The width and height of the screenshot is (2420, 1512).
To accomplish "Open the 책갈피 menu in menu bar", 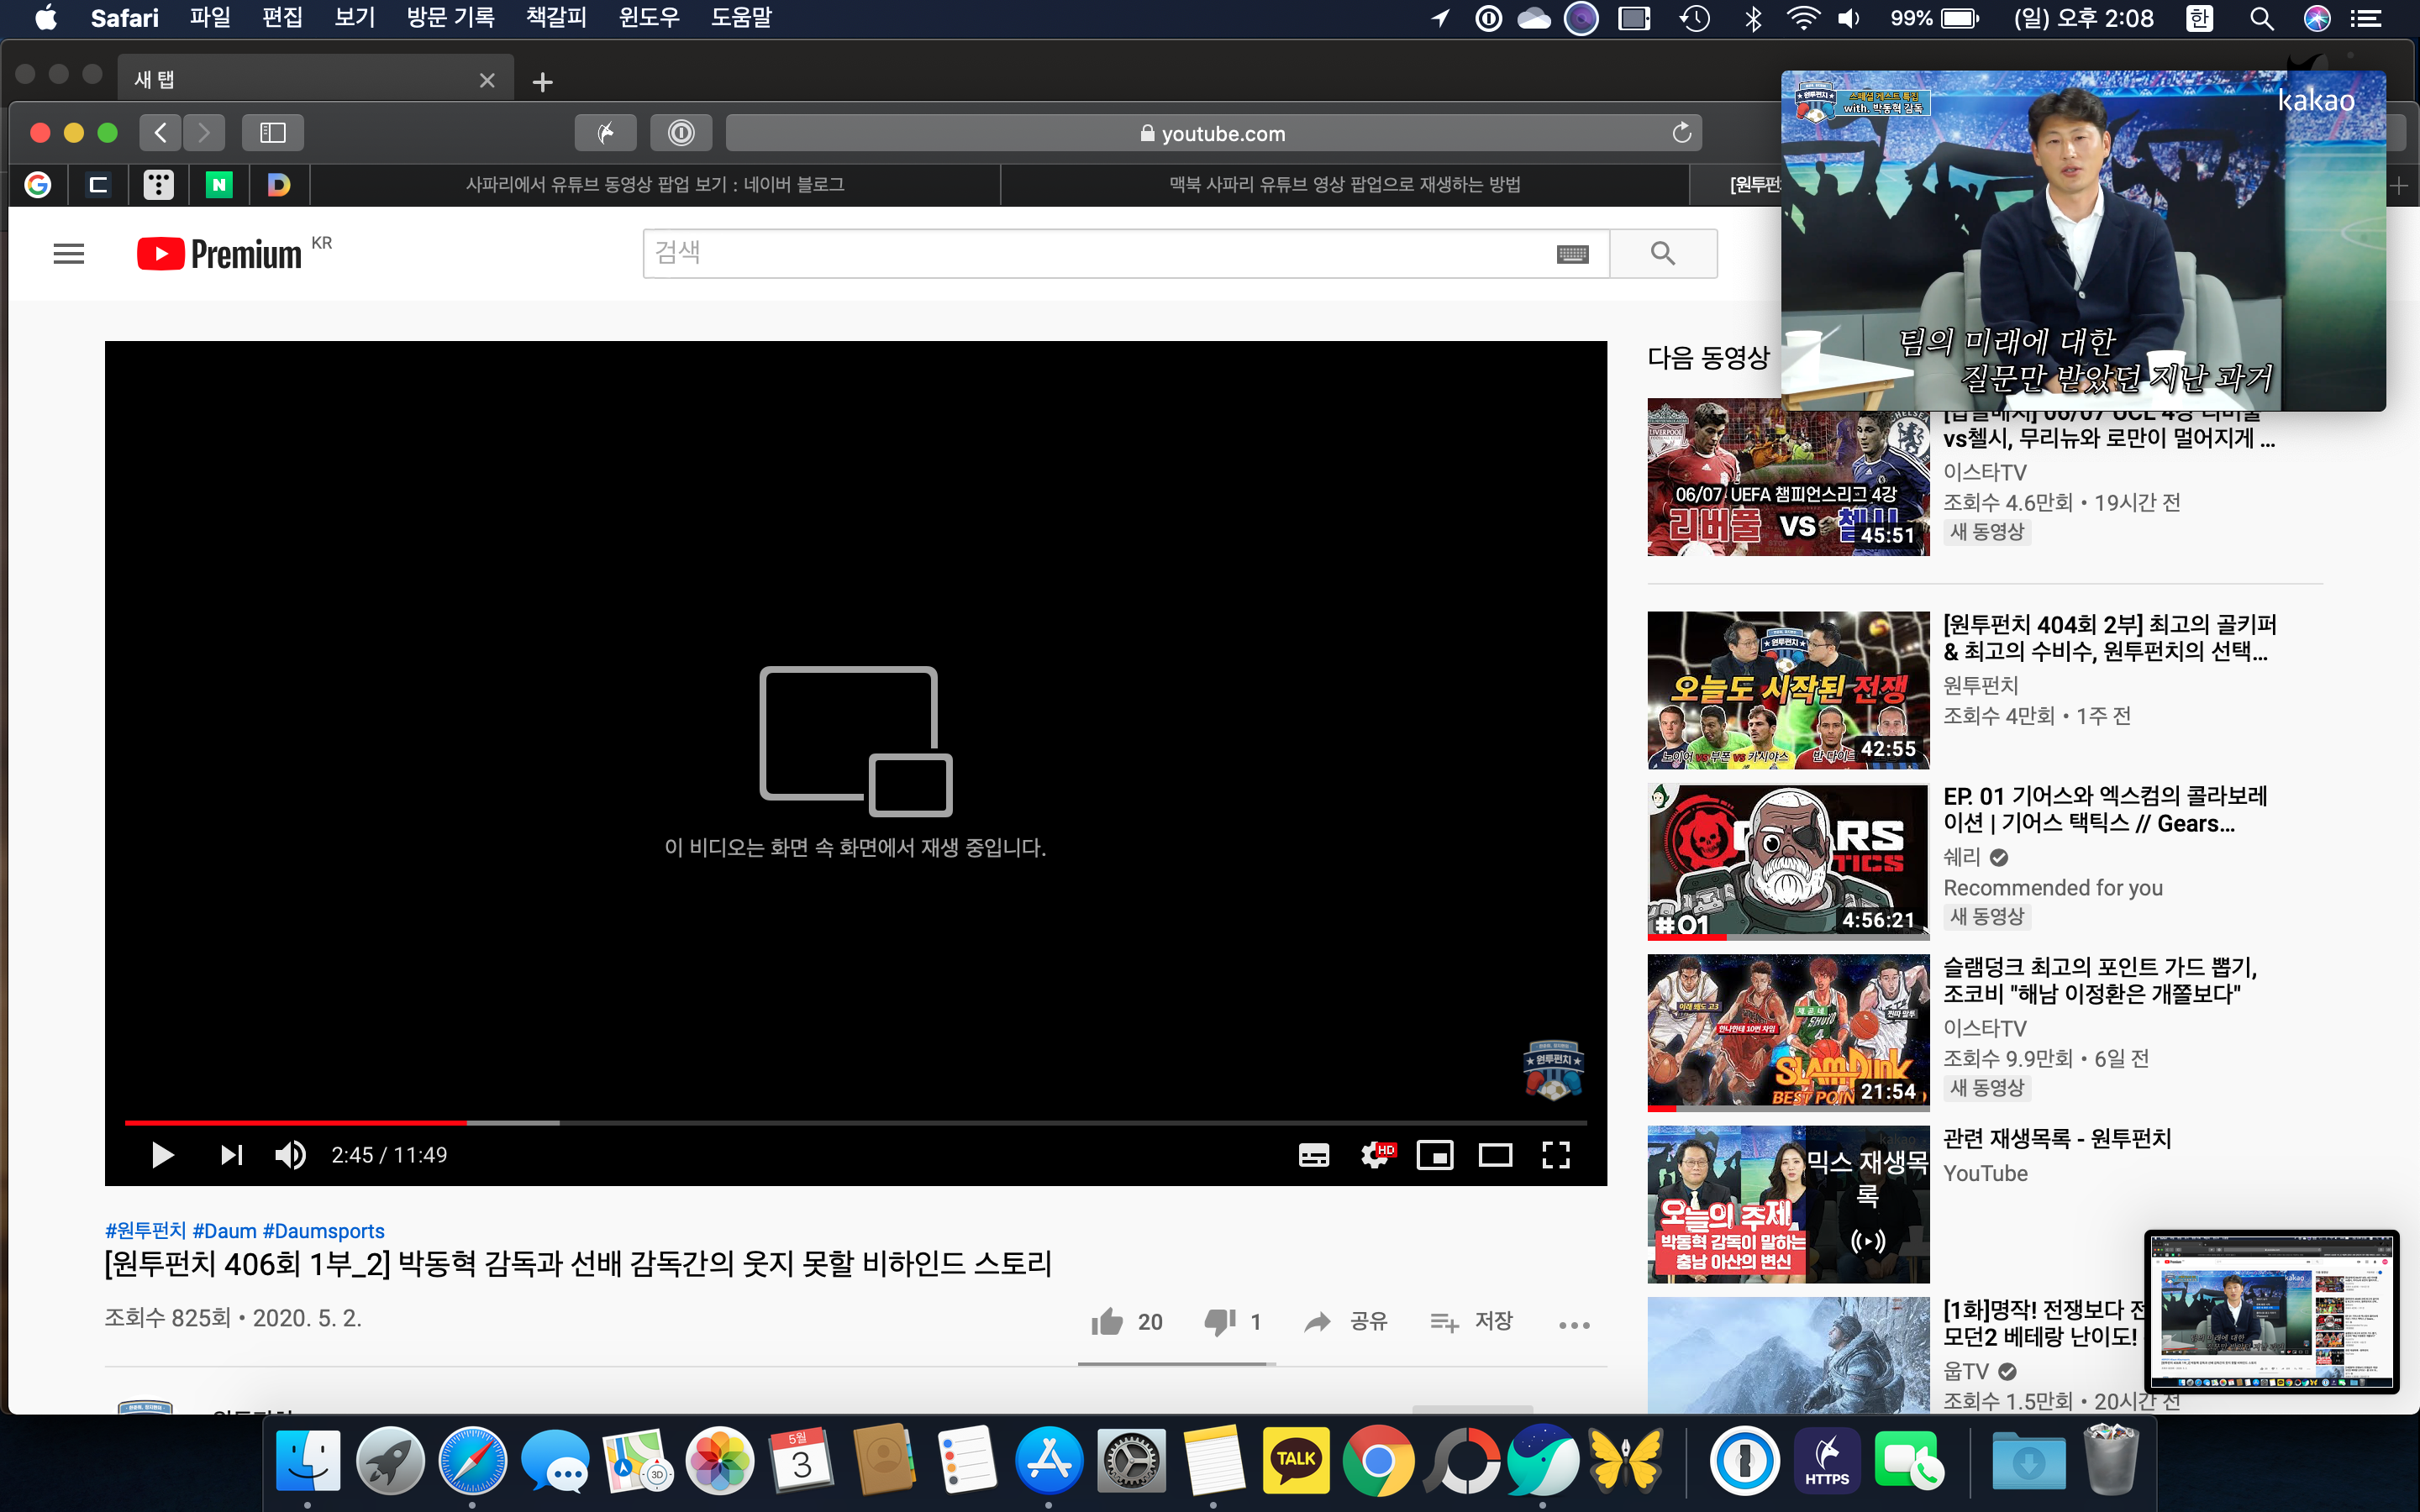I will (x=556, y=18).
